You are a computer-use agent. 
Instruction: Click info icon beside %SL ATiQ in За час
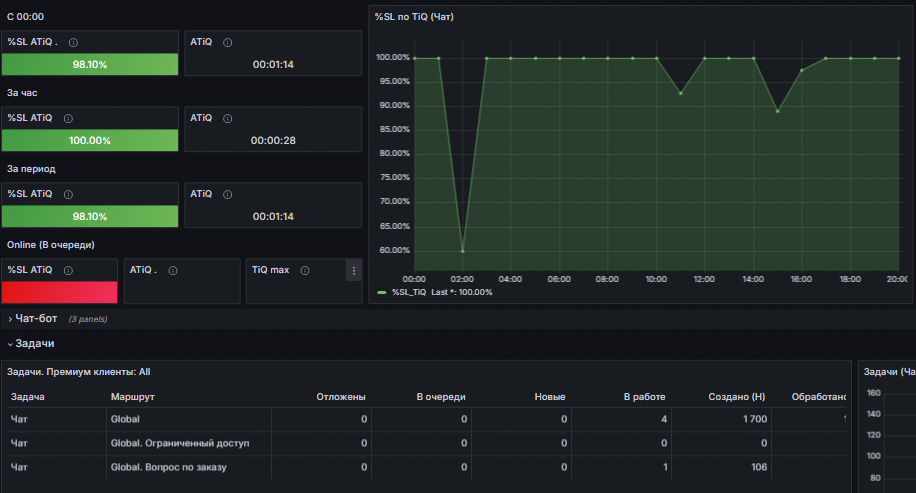pyautogui.click(x=68, y=118)
